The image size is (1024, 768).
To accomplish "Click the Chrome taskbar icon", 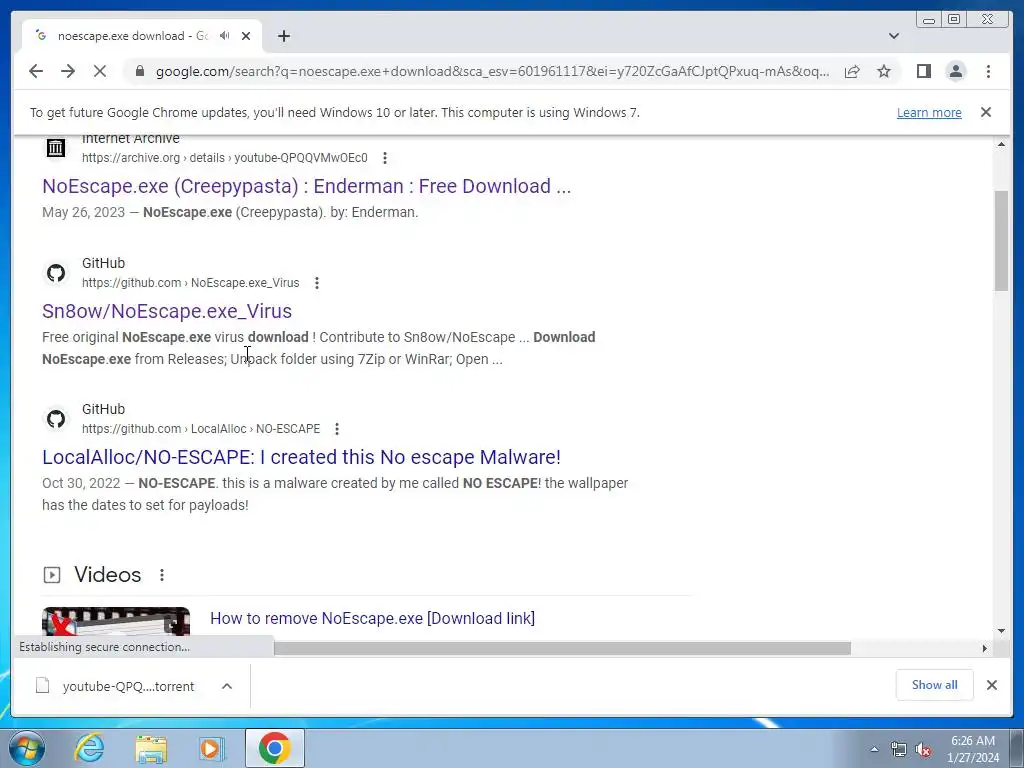I will pos(275,748).
